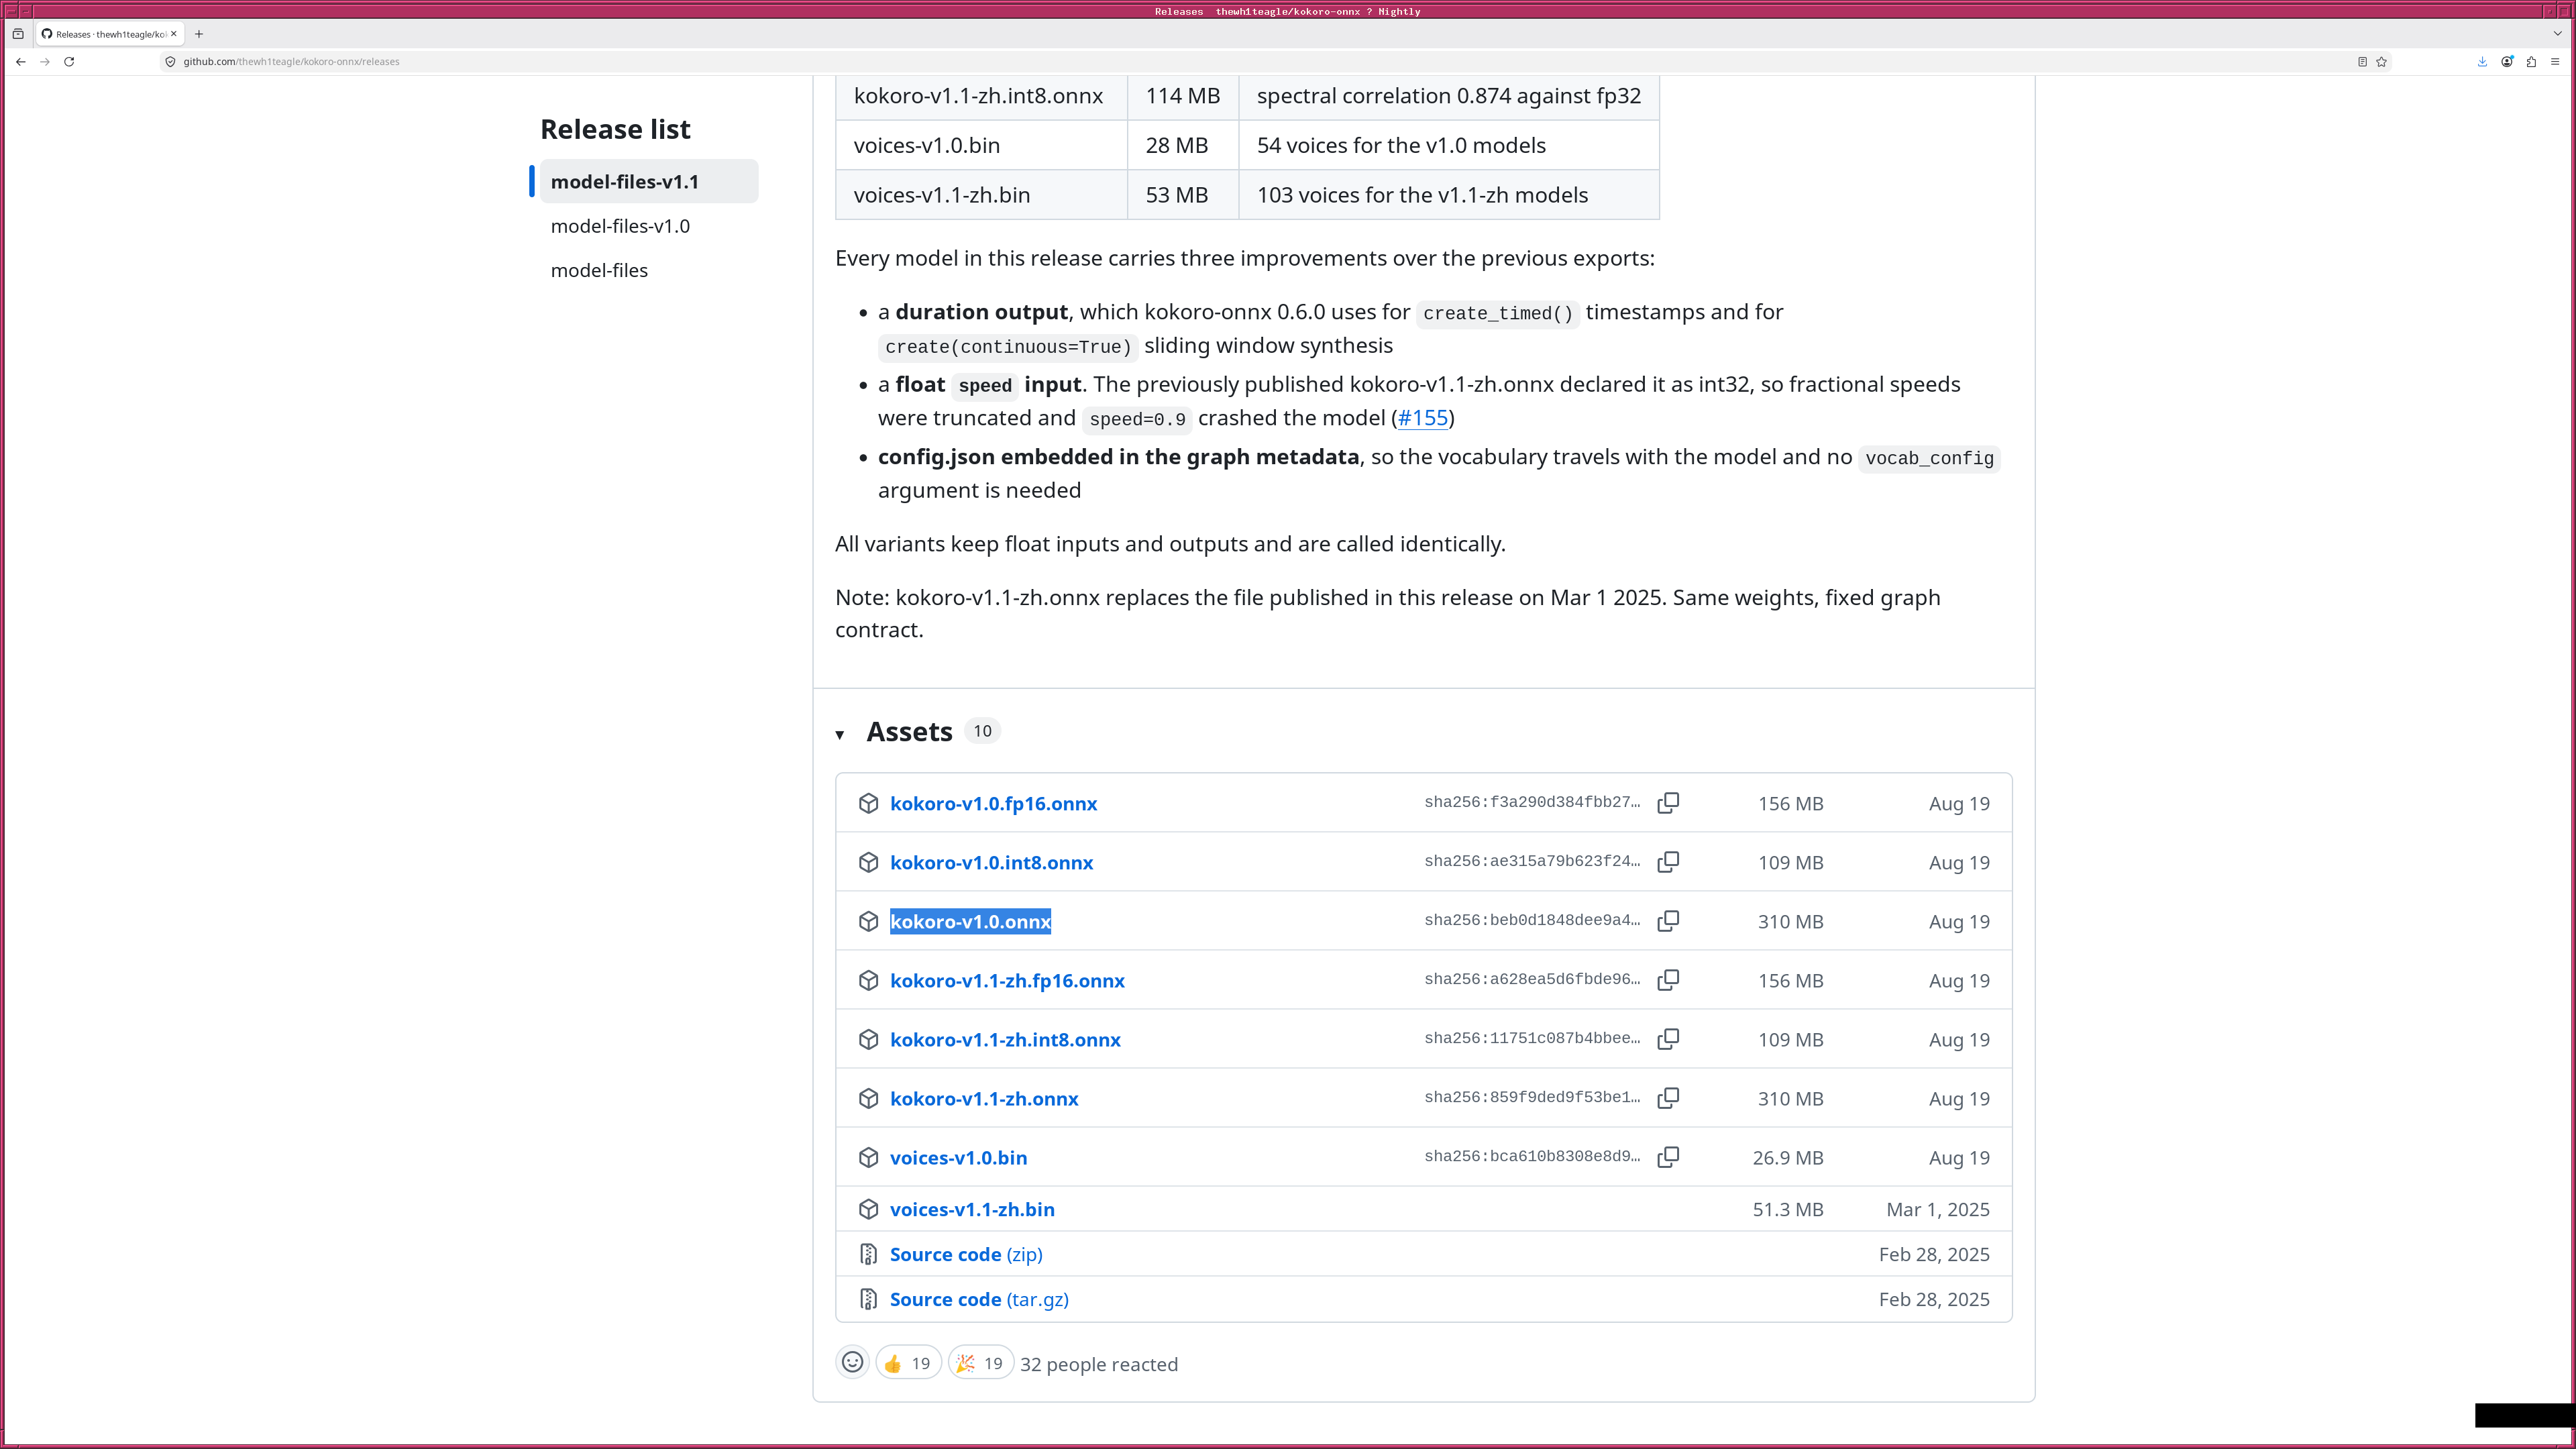Copy sha256 of kokoro-v1.0.int8.onnx
Viewport: 2576px width, 1449px height.
(x=1668, y=862)
